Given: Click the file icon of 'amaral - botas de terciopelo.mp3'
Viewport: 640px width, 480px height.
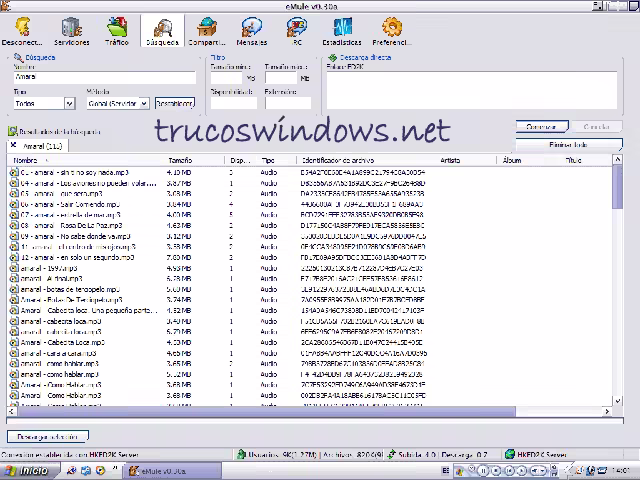Looking at the screenshot, I should coord(14,289).
